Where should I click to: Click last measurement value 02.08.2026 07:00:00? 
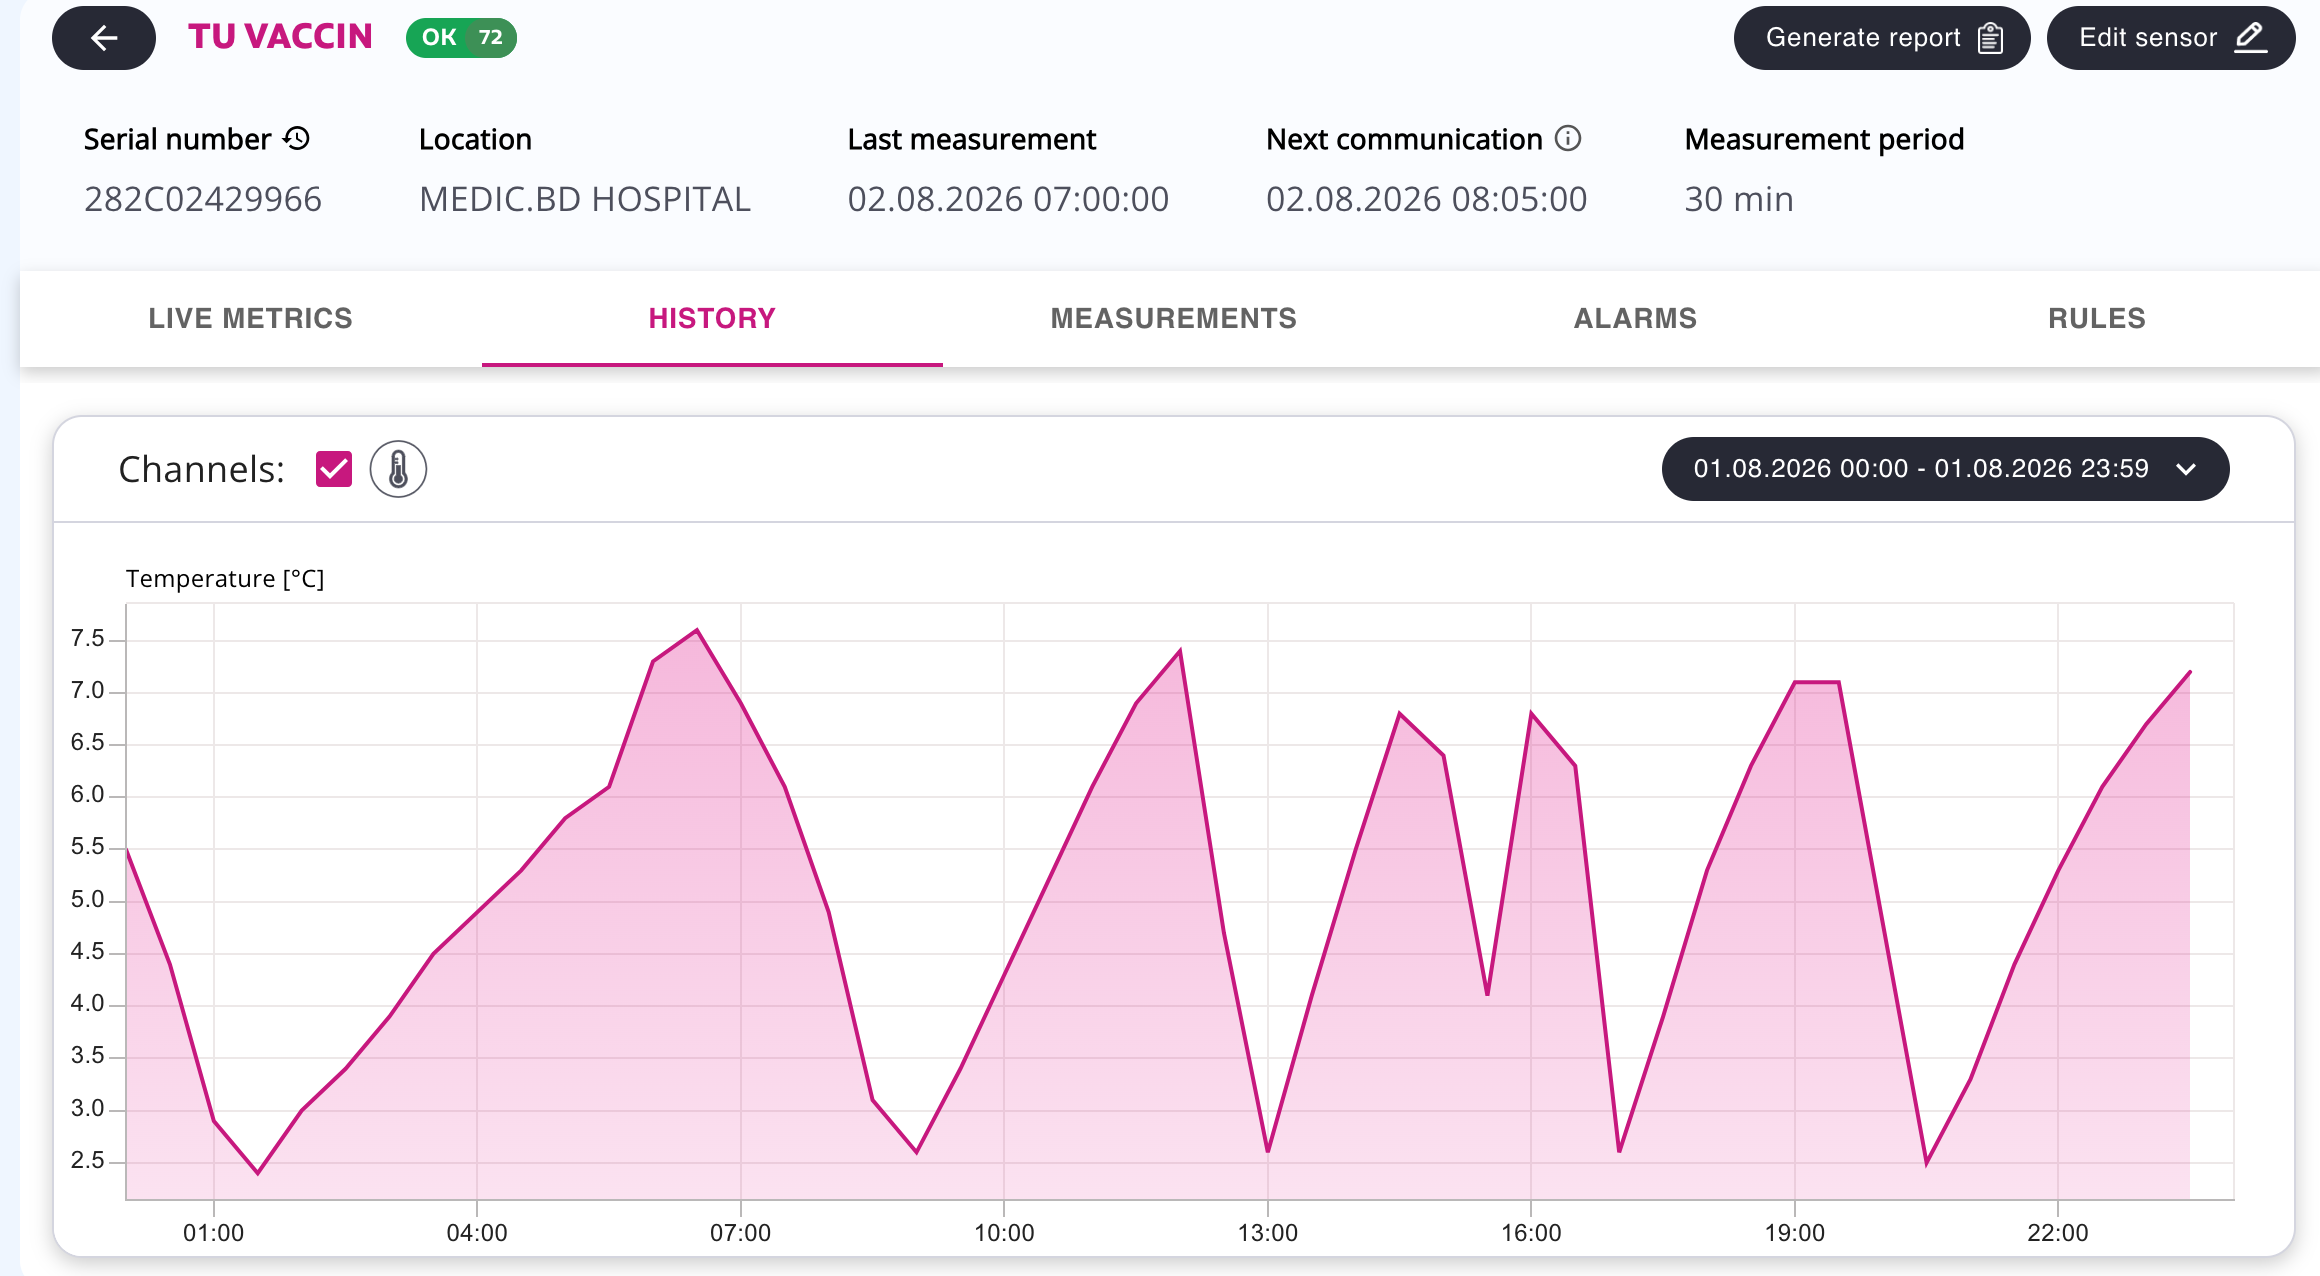(x=1008, y=199)
